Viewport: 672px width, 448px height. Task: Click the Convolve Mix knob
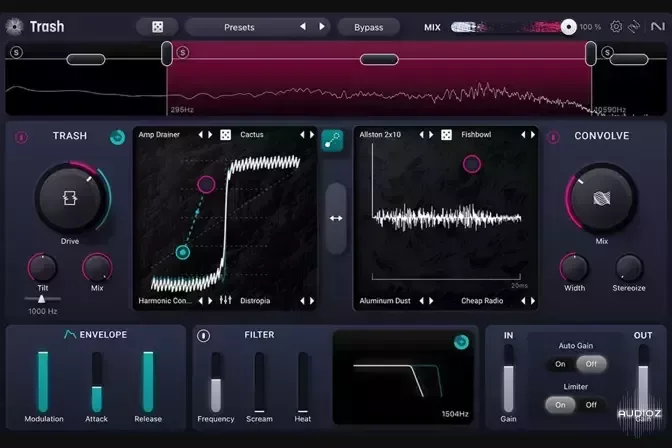pyautogui.click(x=602, y=198)
